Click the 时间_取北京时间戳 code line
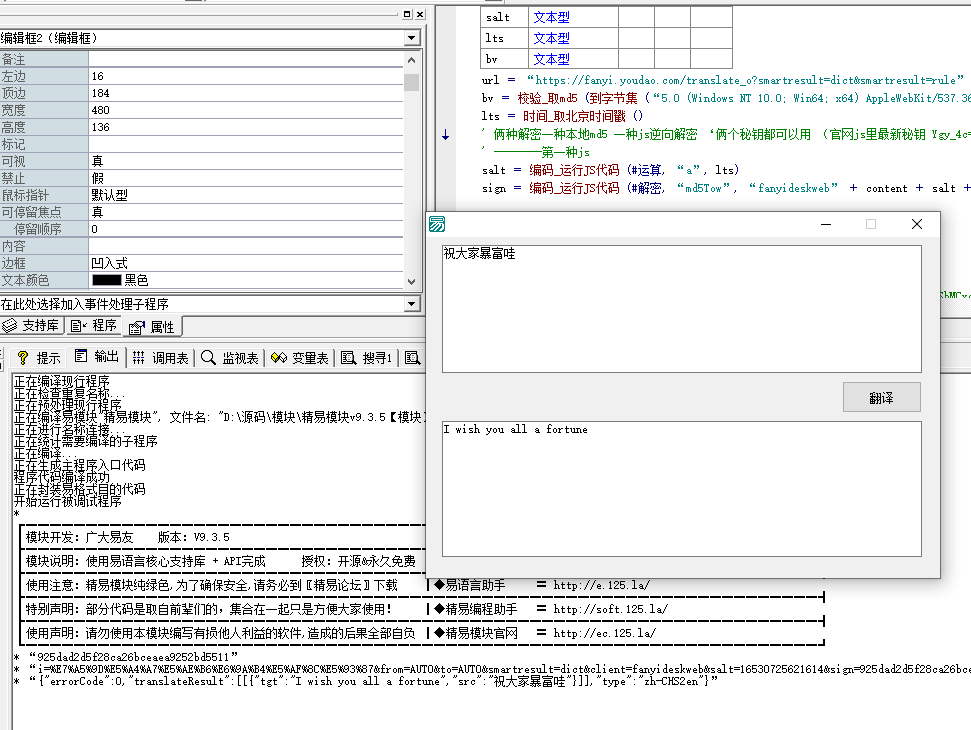Image resolution: width=971 pixels, height=730 pixels. [x=562, y=116]
